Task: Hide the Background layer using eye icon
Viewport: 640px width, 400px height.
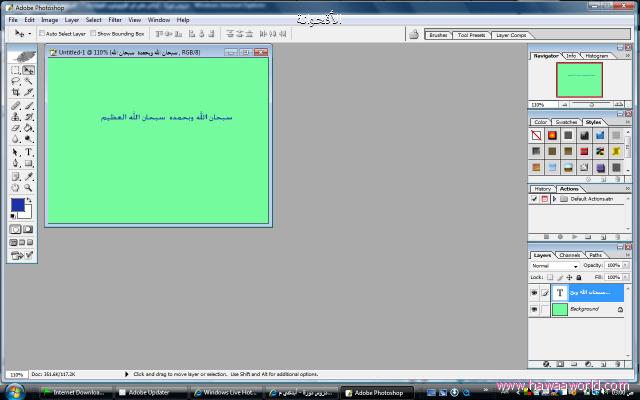Action: tap(534, 310)
